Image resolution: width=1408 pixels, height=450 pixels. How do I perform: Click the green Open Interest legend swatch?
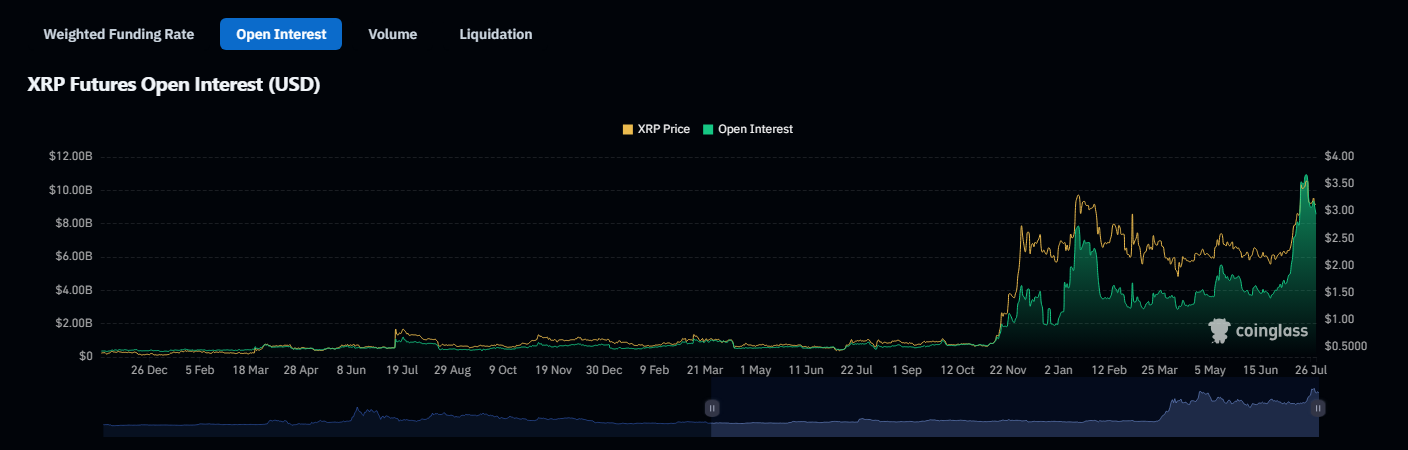coord(709,129)
